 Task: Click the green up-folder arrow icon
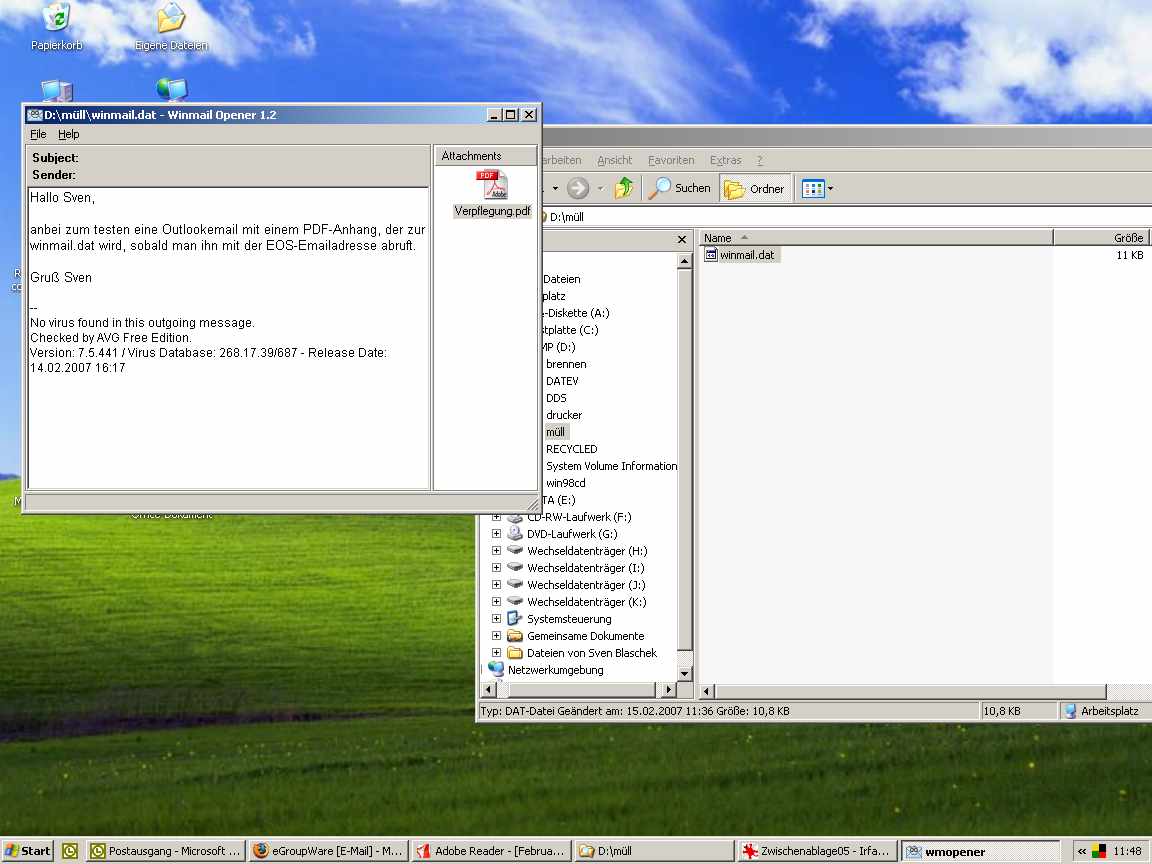pos(624,188)
